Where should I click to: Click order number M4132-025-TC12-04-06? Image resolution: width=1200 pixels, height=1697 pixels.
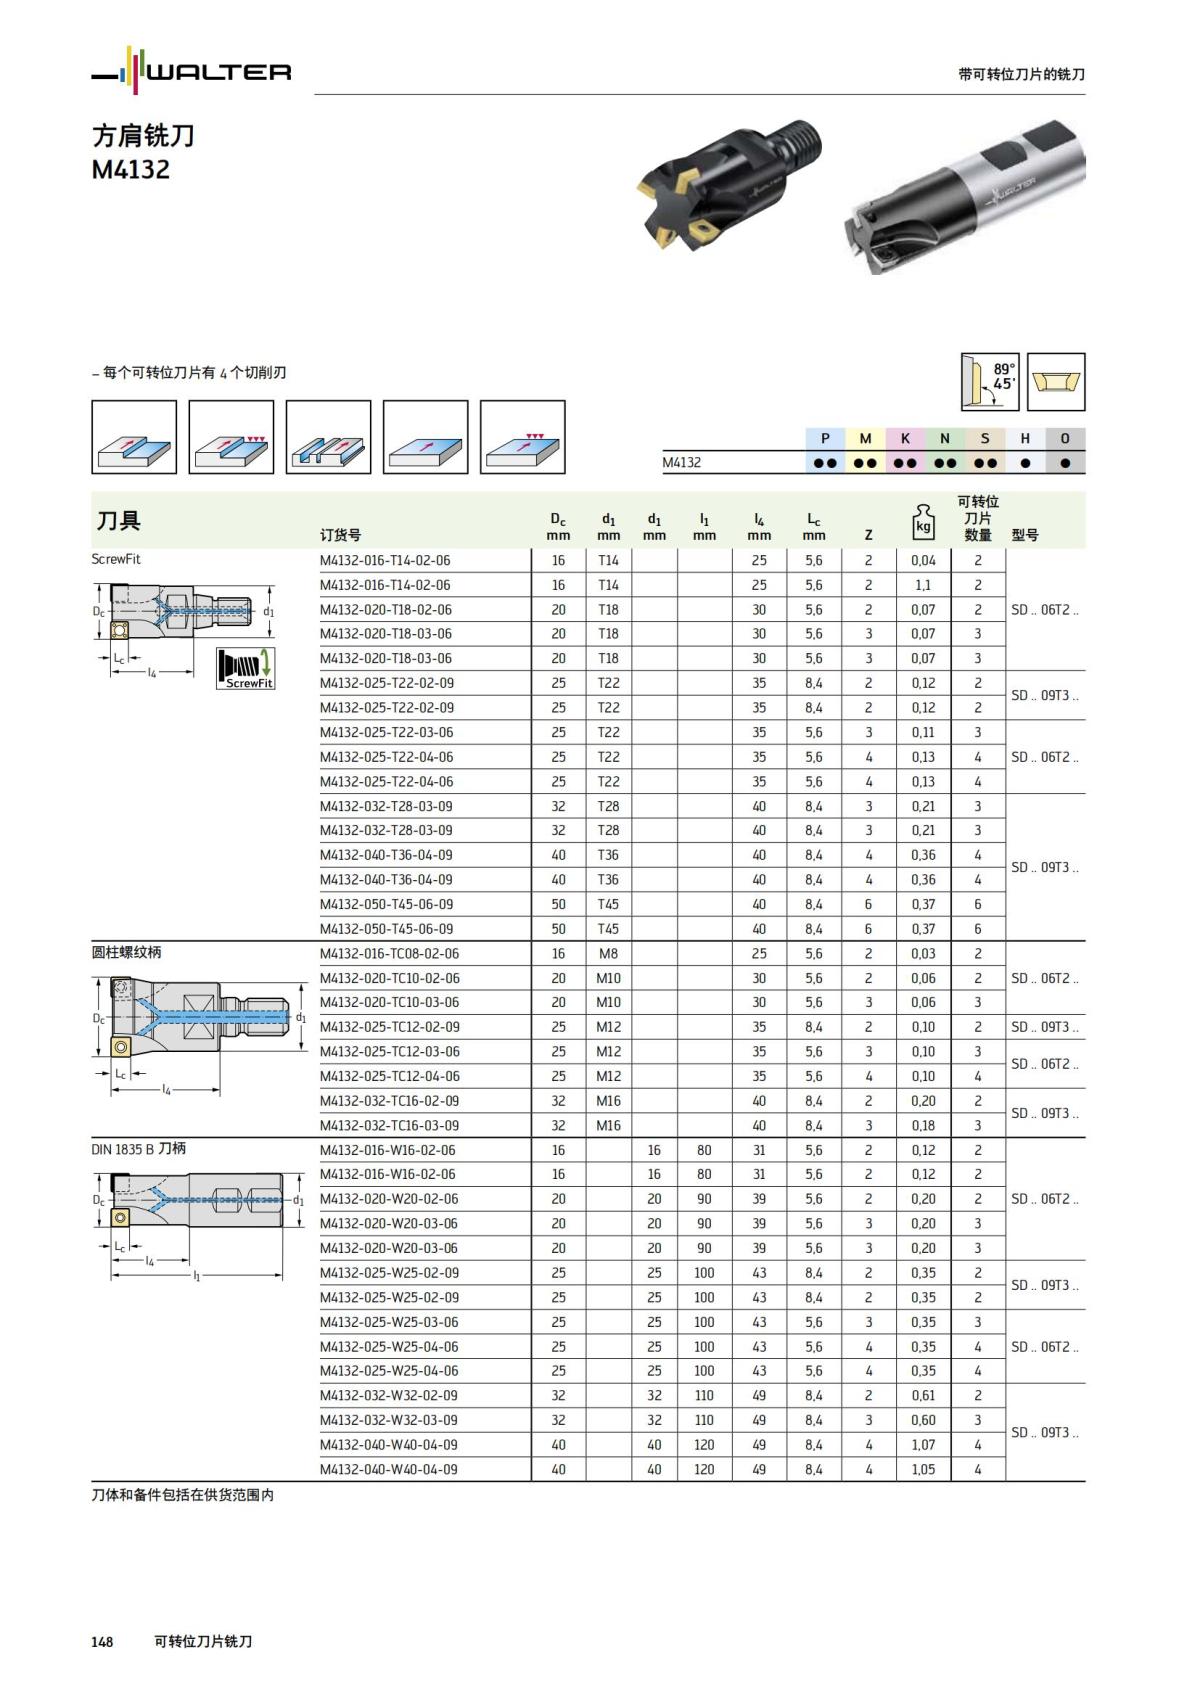coord(389,1076)
